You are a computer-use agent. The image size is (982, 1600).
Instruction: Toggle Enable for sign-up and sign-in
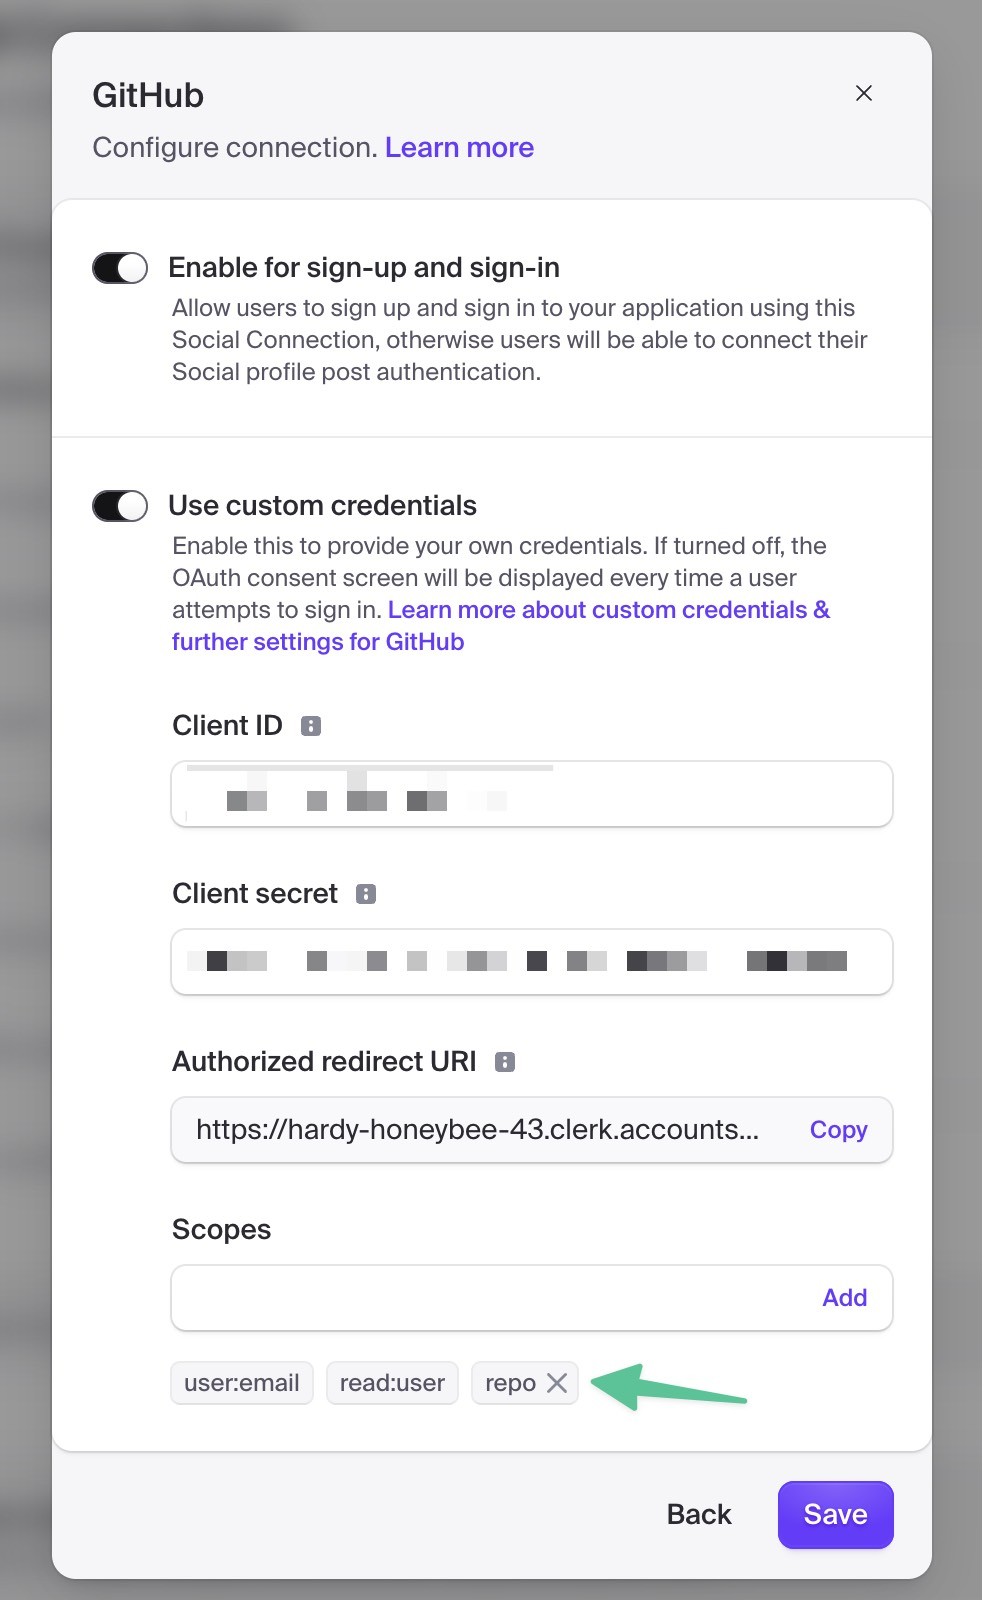point(120,268)
